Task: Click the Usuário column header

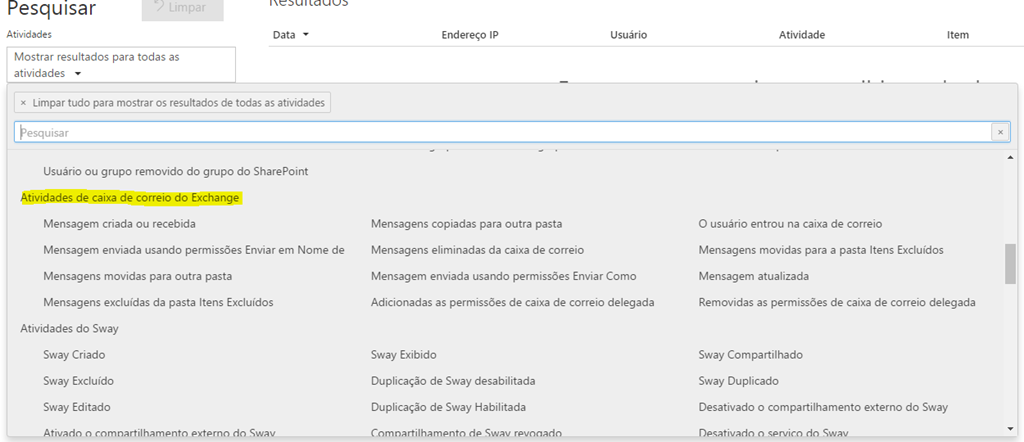Action: click(x=628, y=35)
